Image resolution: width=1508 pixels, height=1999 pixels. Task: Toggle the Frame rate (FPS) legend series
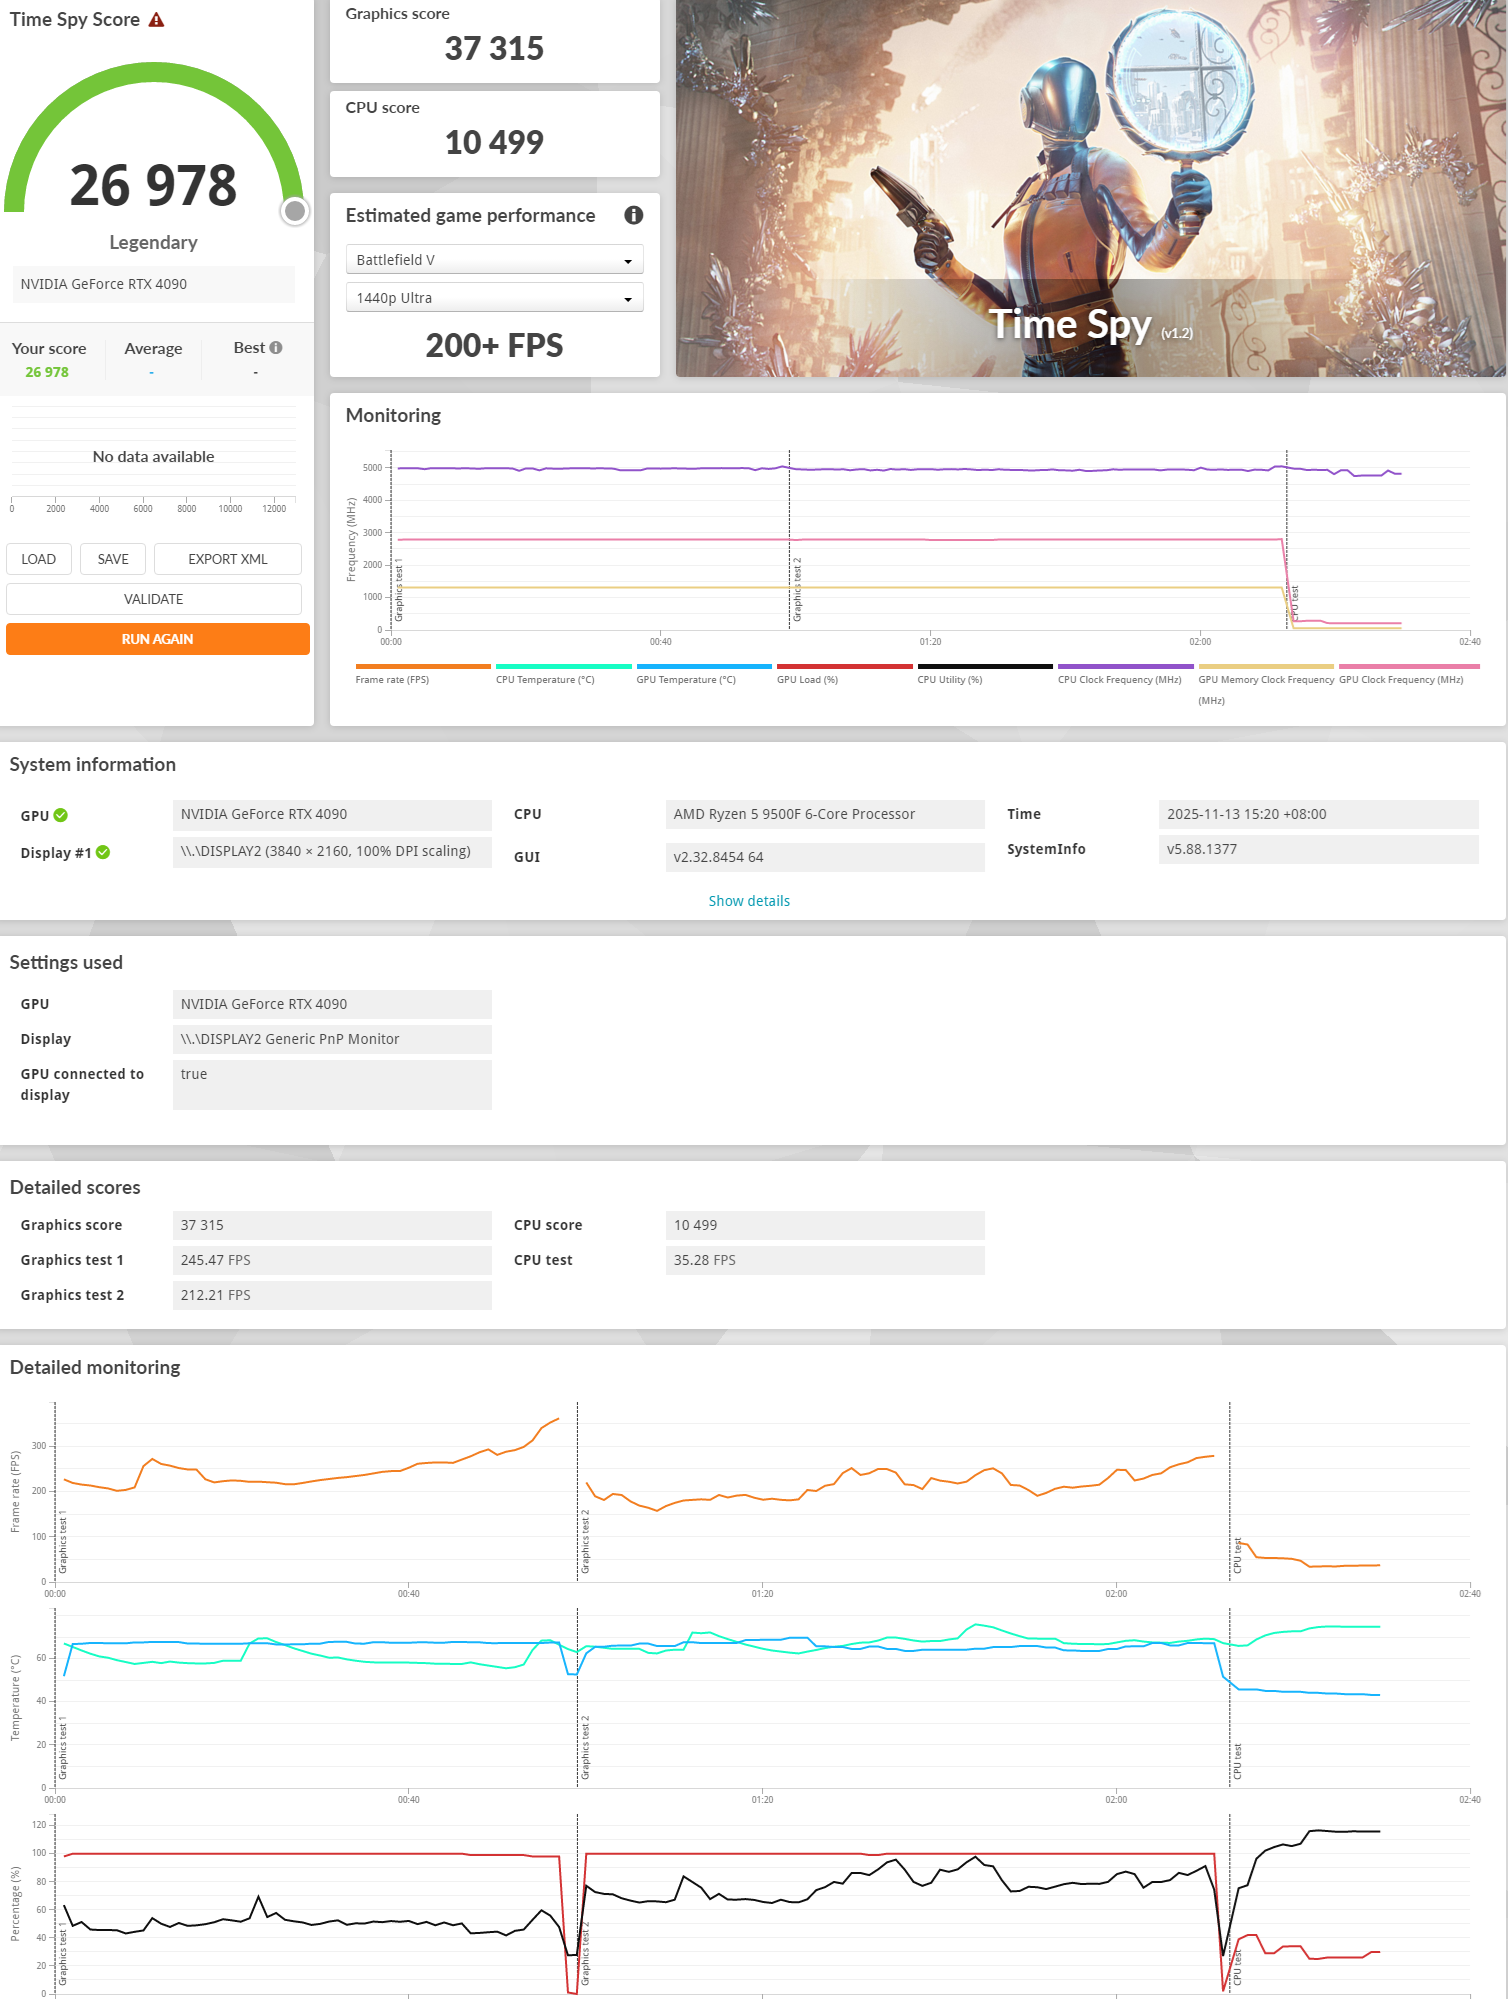(x=422, y=667)
